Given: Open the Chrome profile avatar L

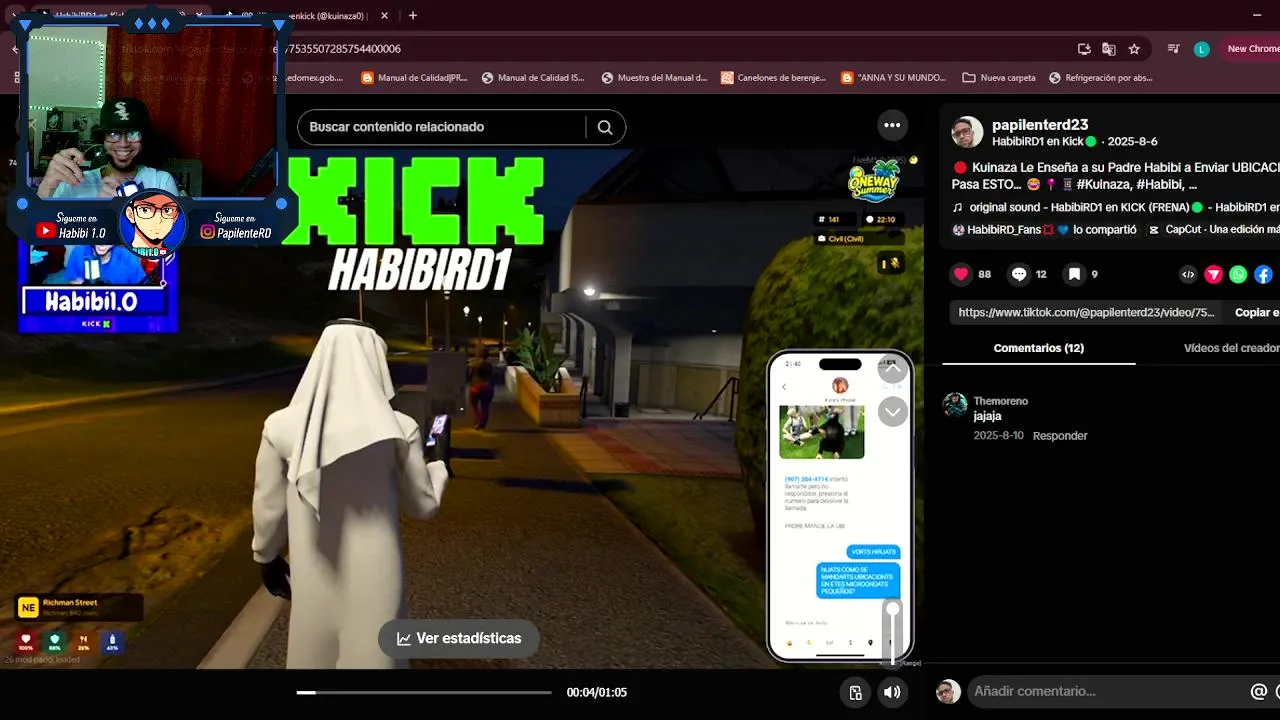Looking at the screenshot, I should coord(1202,49).
